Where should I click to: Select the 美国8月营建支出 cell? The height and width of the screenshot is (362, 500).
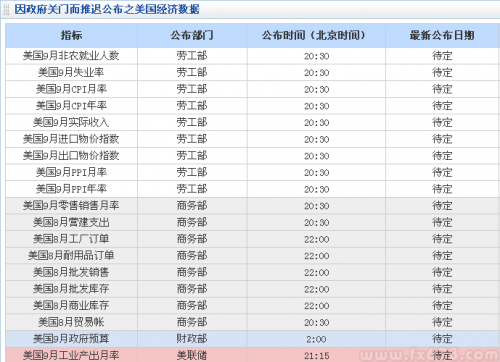pos(71,222)
